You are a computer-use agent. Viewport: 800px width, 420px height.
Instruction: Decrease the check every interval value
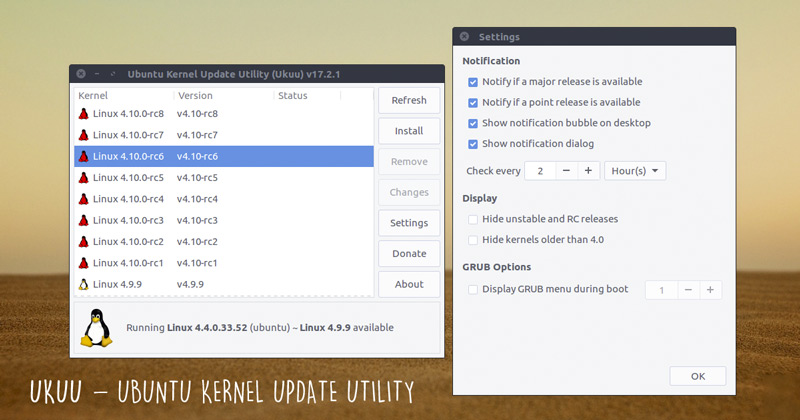pos(566,171)
